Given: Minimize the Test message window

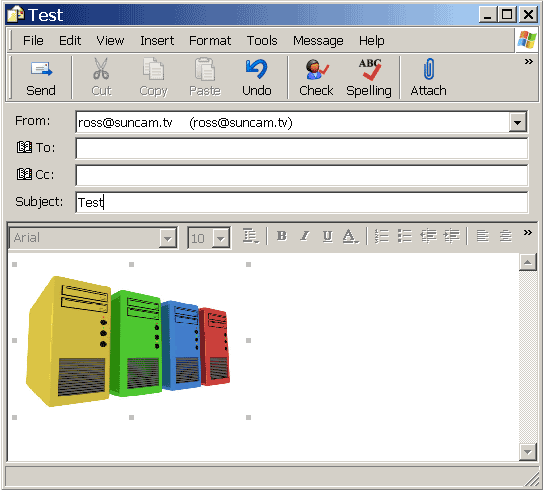Looking at the screenshot, I should coord(488,15).
